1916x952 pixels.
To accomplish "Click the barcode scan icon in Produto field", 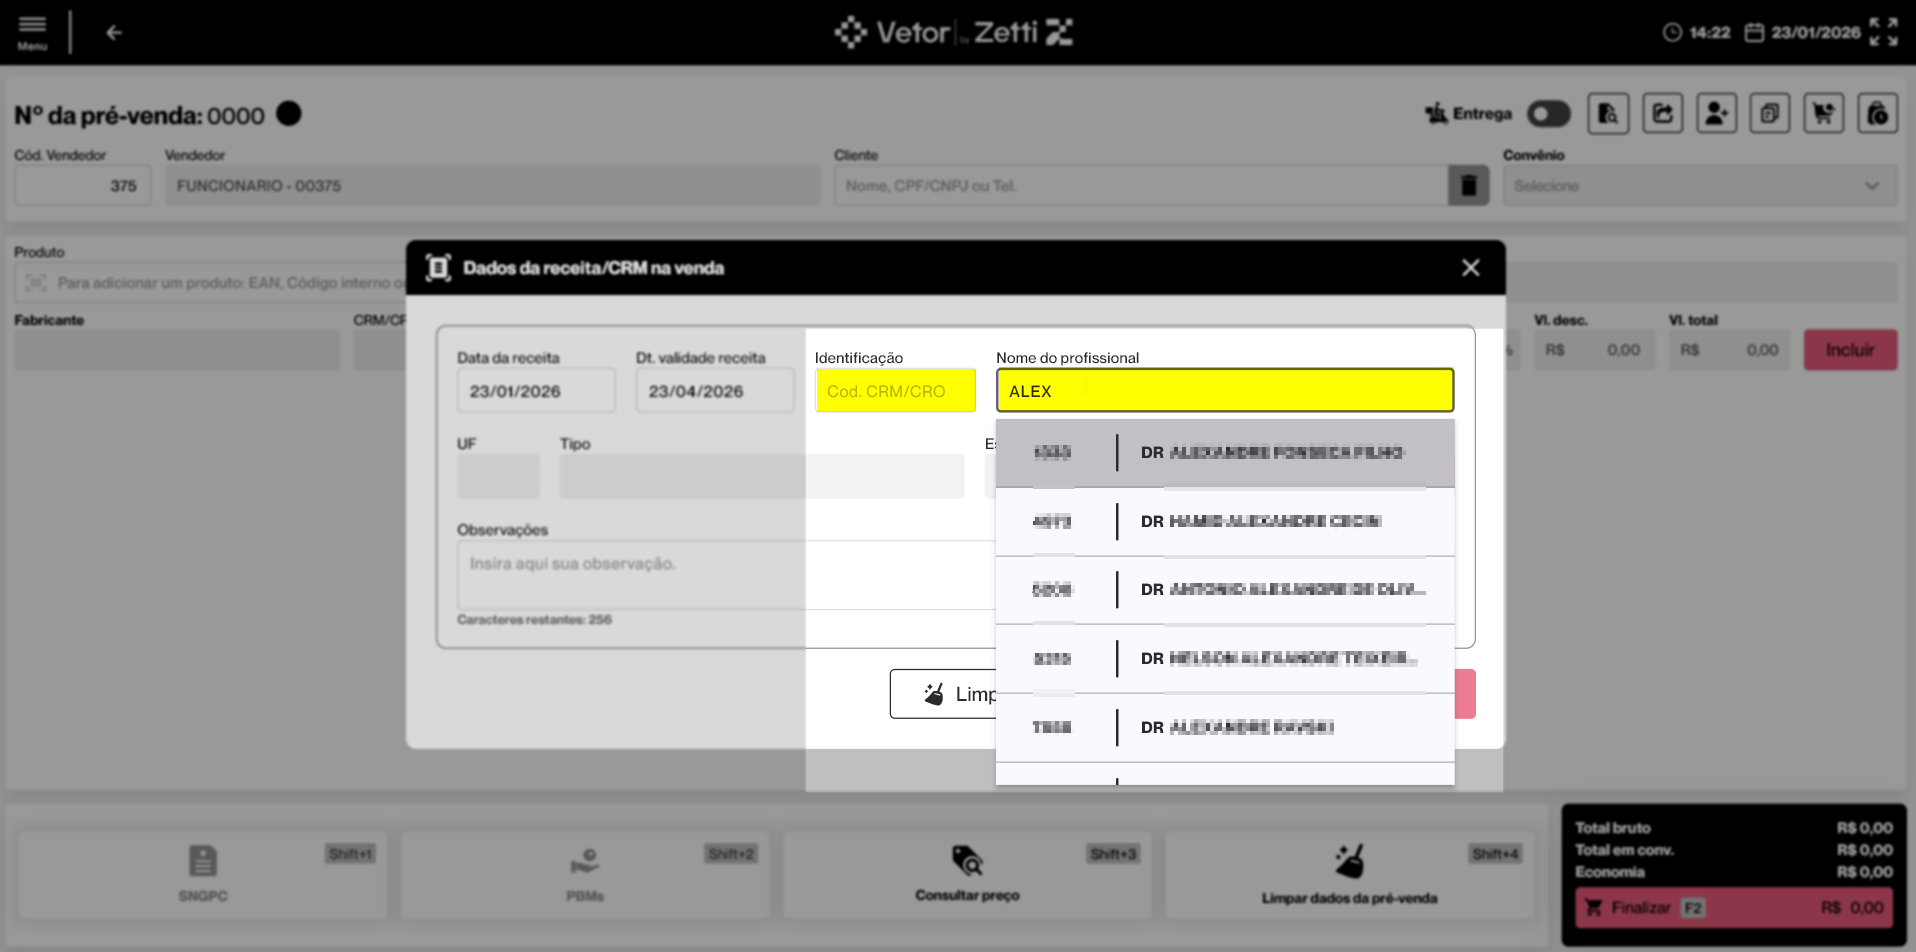I will tap(36, 283).
